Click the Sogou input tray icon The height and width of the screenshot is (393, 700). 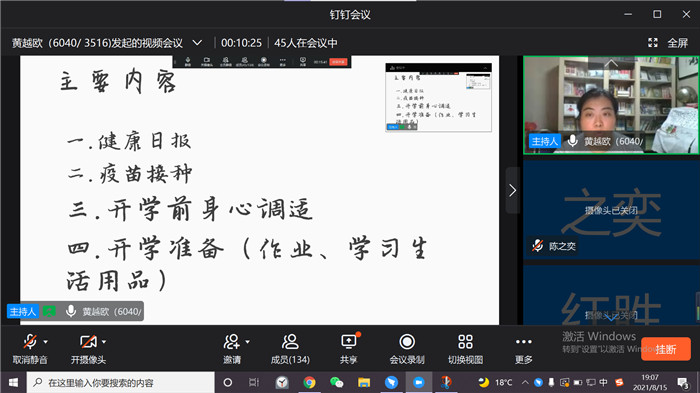click(619, 382)
